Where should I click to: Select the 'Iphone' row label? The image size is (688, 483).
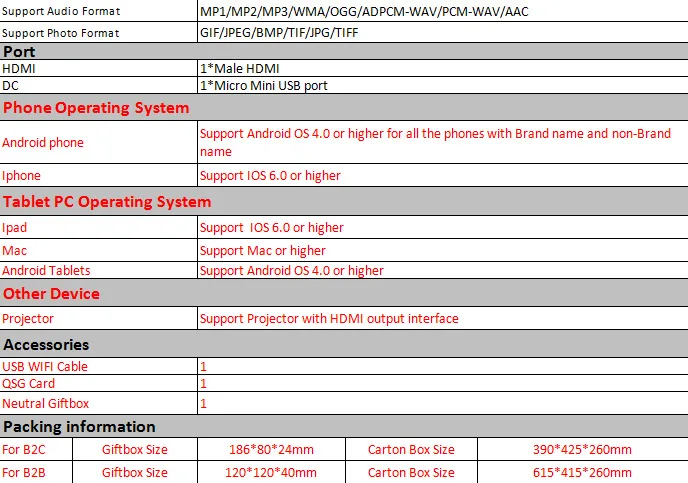pyautogui.click(x=21, y=175)
